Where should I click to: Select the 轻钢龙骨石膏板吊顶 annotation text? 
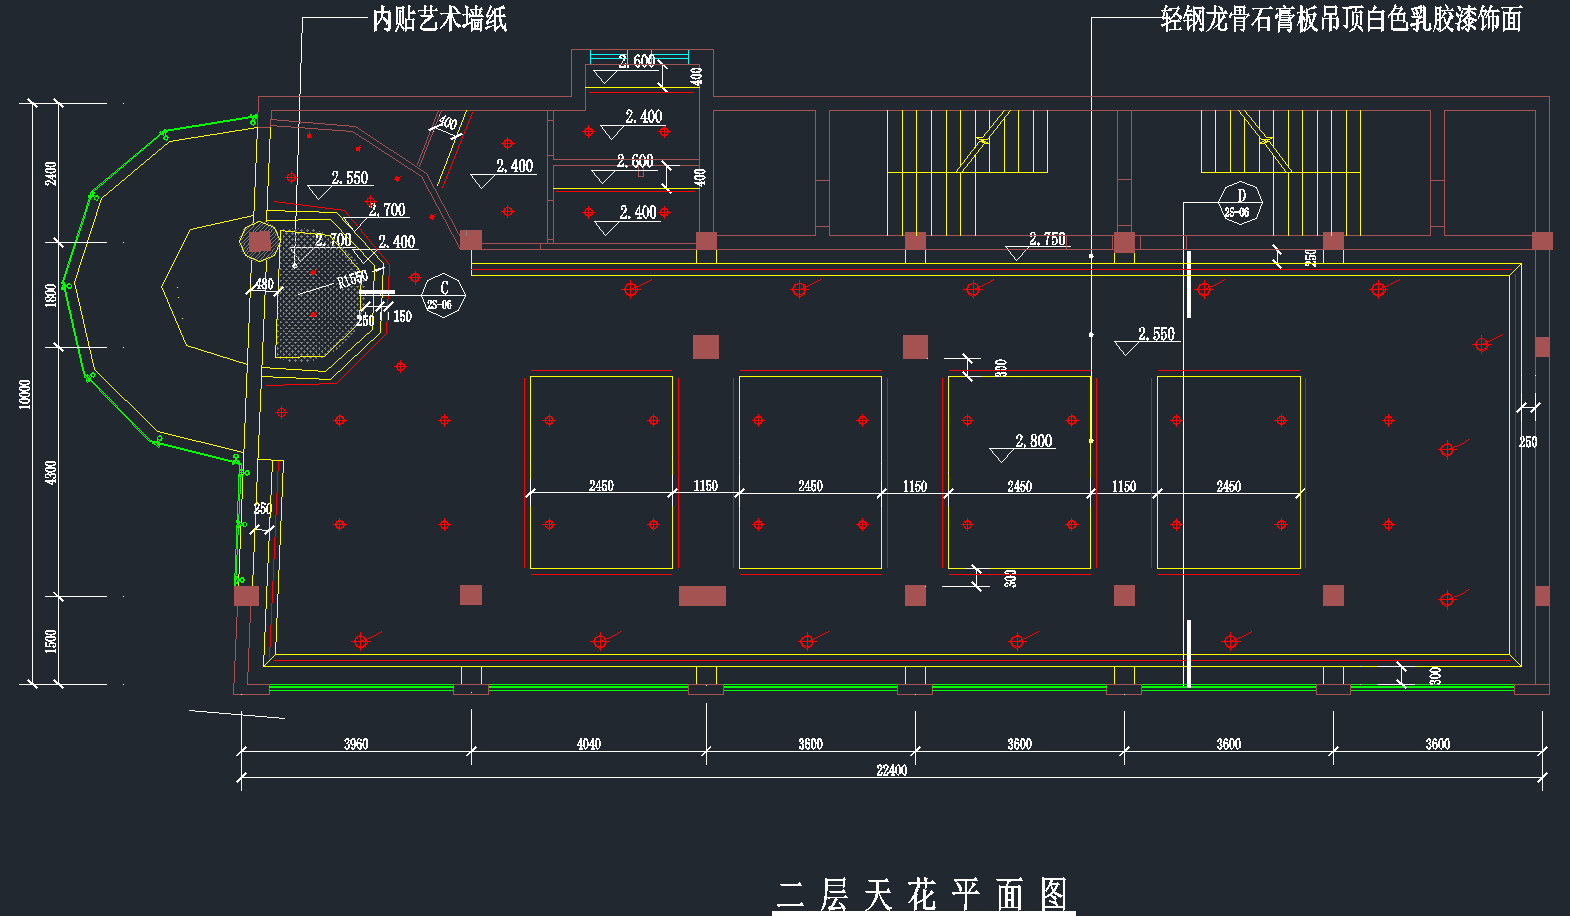(1340, 19)
